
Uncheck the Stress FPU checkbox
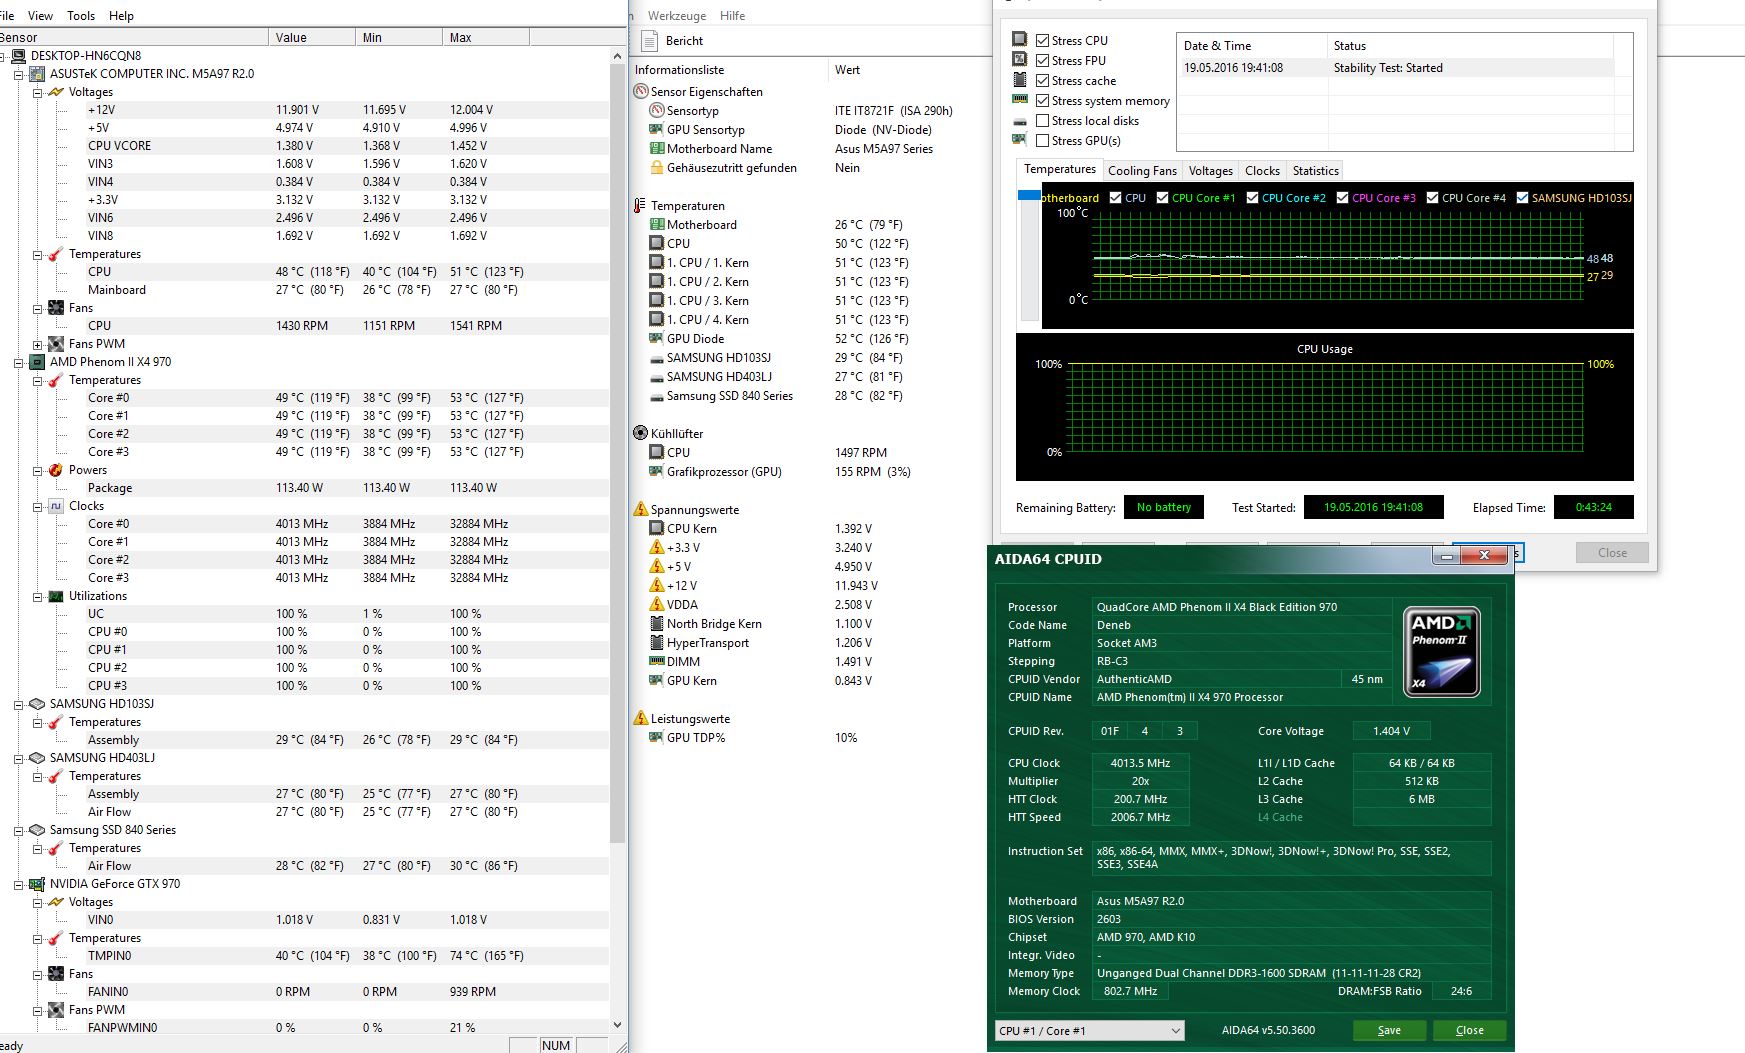pos(1043,61)
